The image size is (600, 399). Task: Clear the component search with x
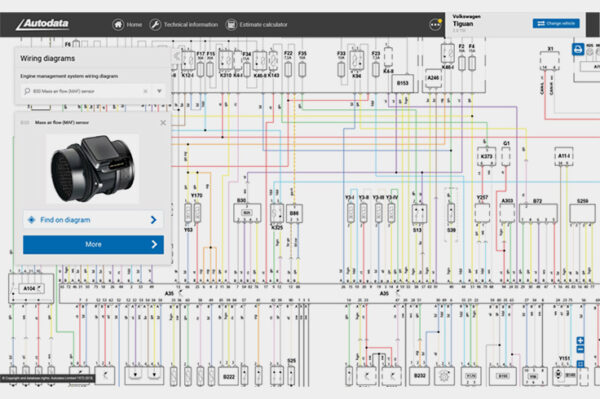pos(145,91)
